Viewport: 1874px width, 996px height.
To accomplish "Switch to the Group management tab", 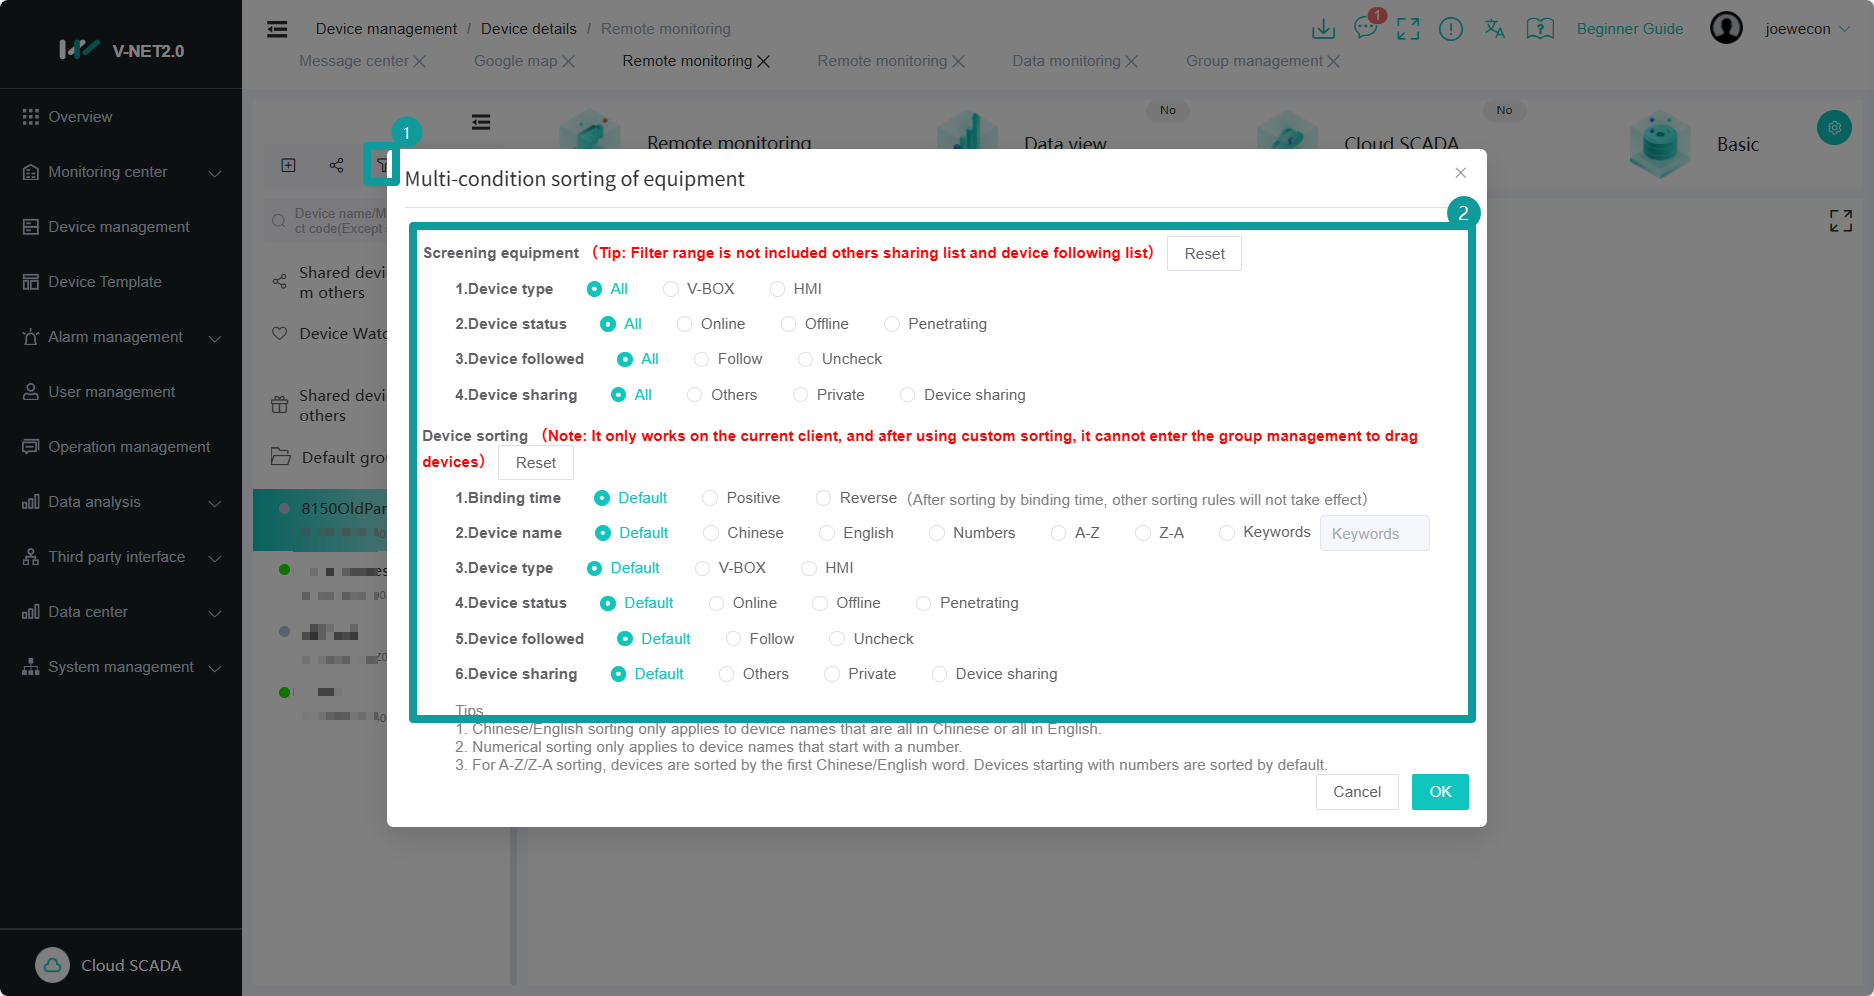I will pos(1254,61).
